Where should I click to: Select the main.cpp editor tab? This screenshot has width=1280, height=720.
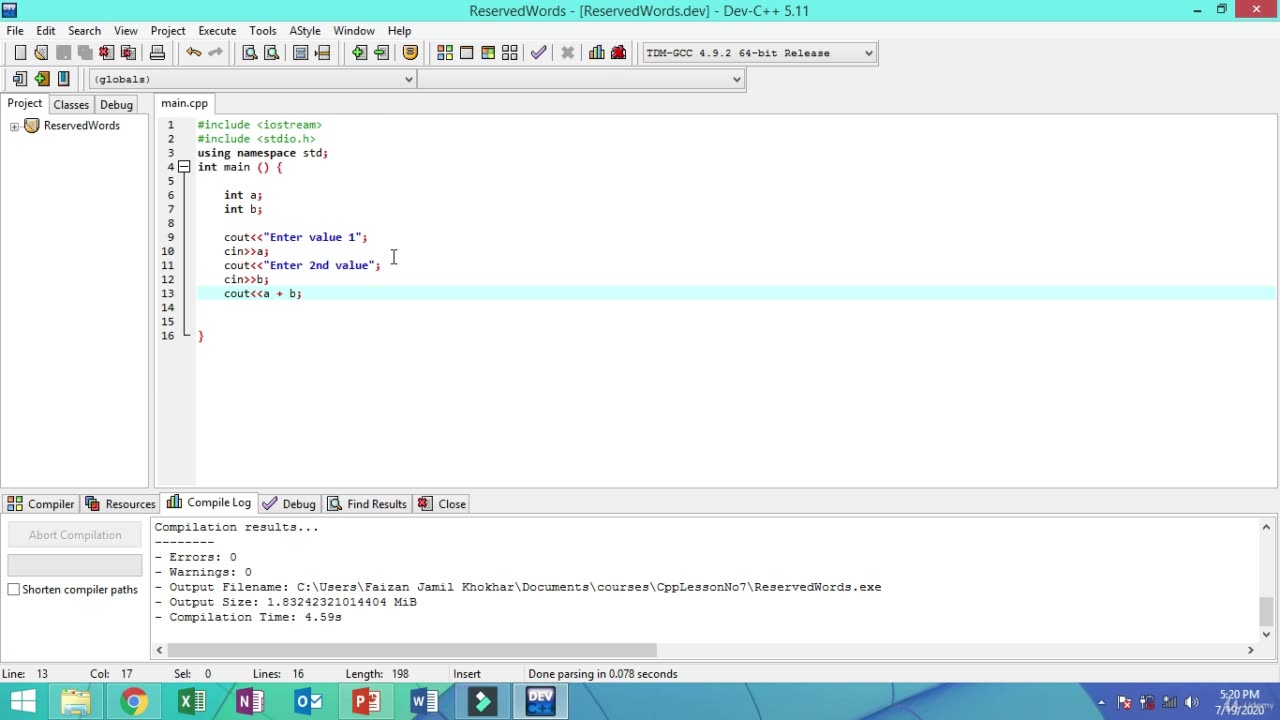184,103
